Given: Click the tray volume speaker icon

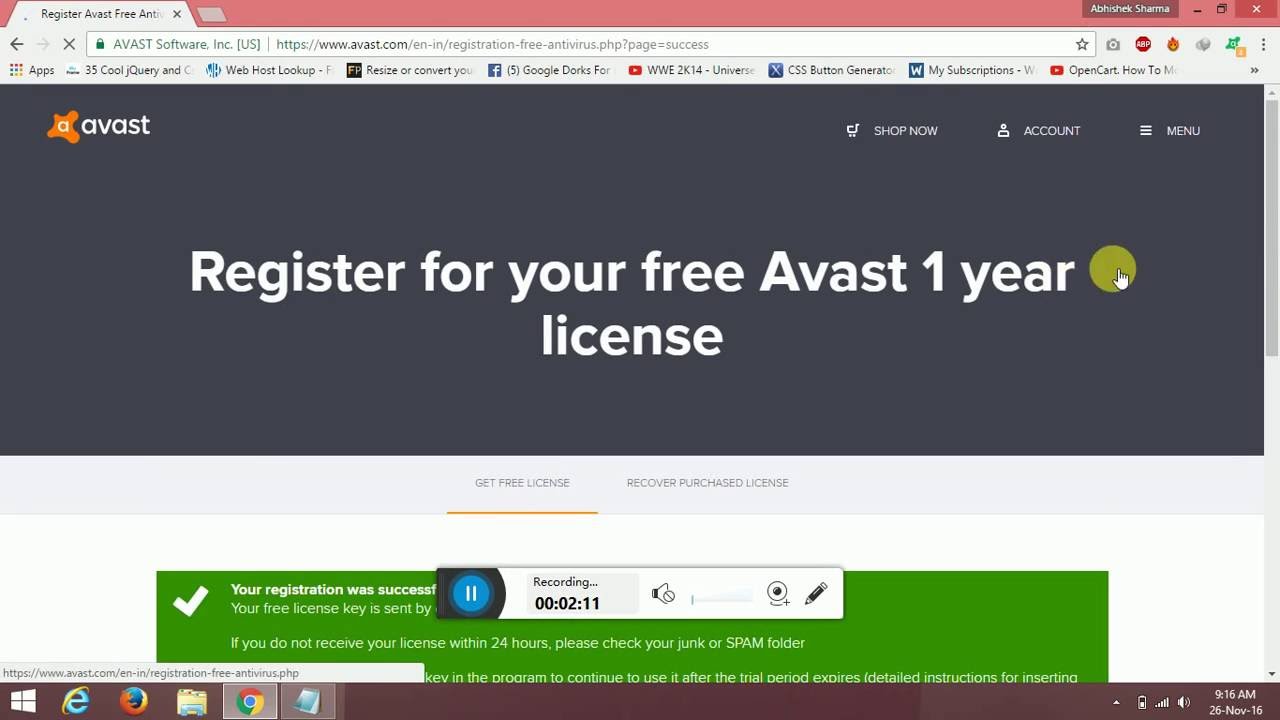Looking at the screenshot, I should tap(1184, 703).
